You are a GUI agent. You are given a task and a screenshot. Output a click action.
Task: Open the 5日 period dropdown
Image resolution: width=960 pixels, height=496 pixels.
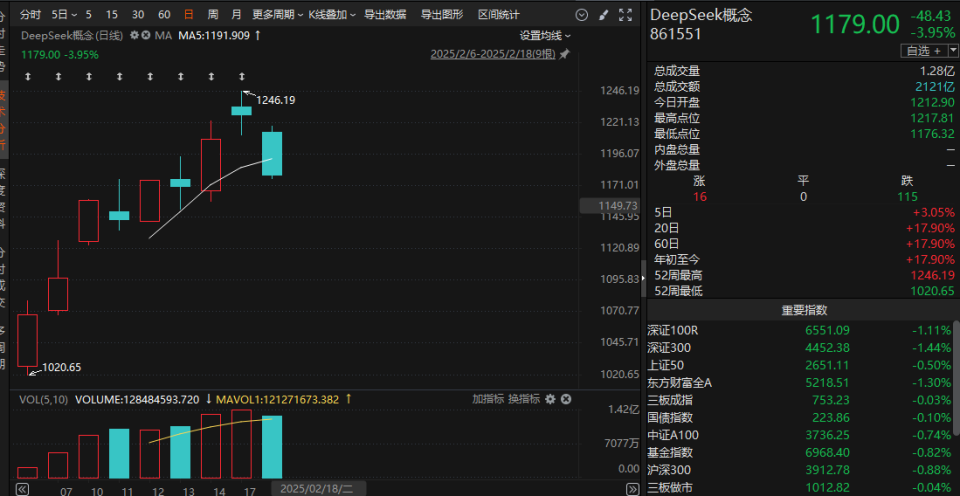pyautogui.click(x=64, y=15)
